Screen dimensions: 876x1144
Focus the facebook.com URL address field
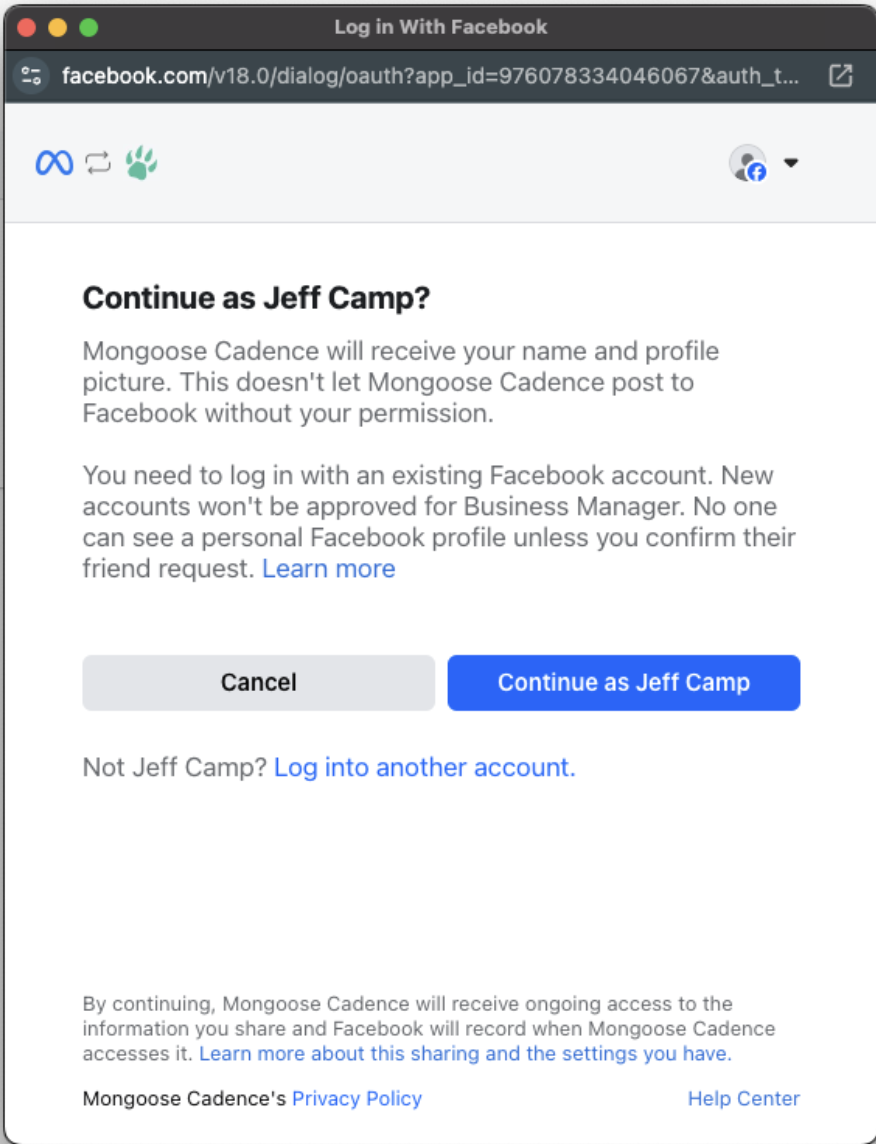(x=430, y=75)
